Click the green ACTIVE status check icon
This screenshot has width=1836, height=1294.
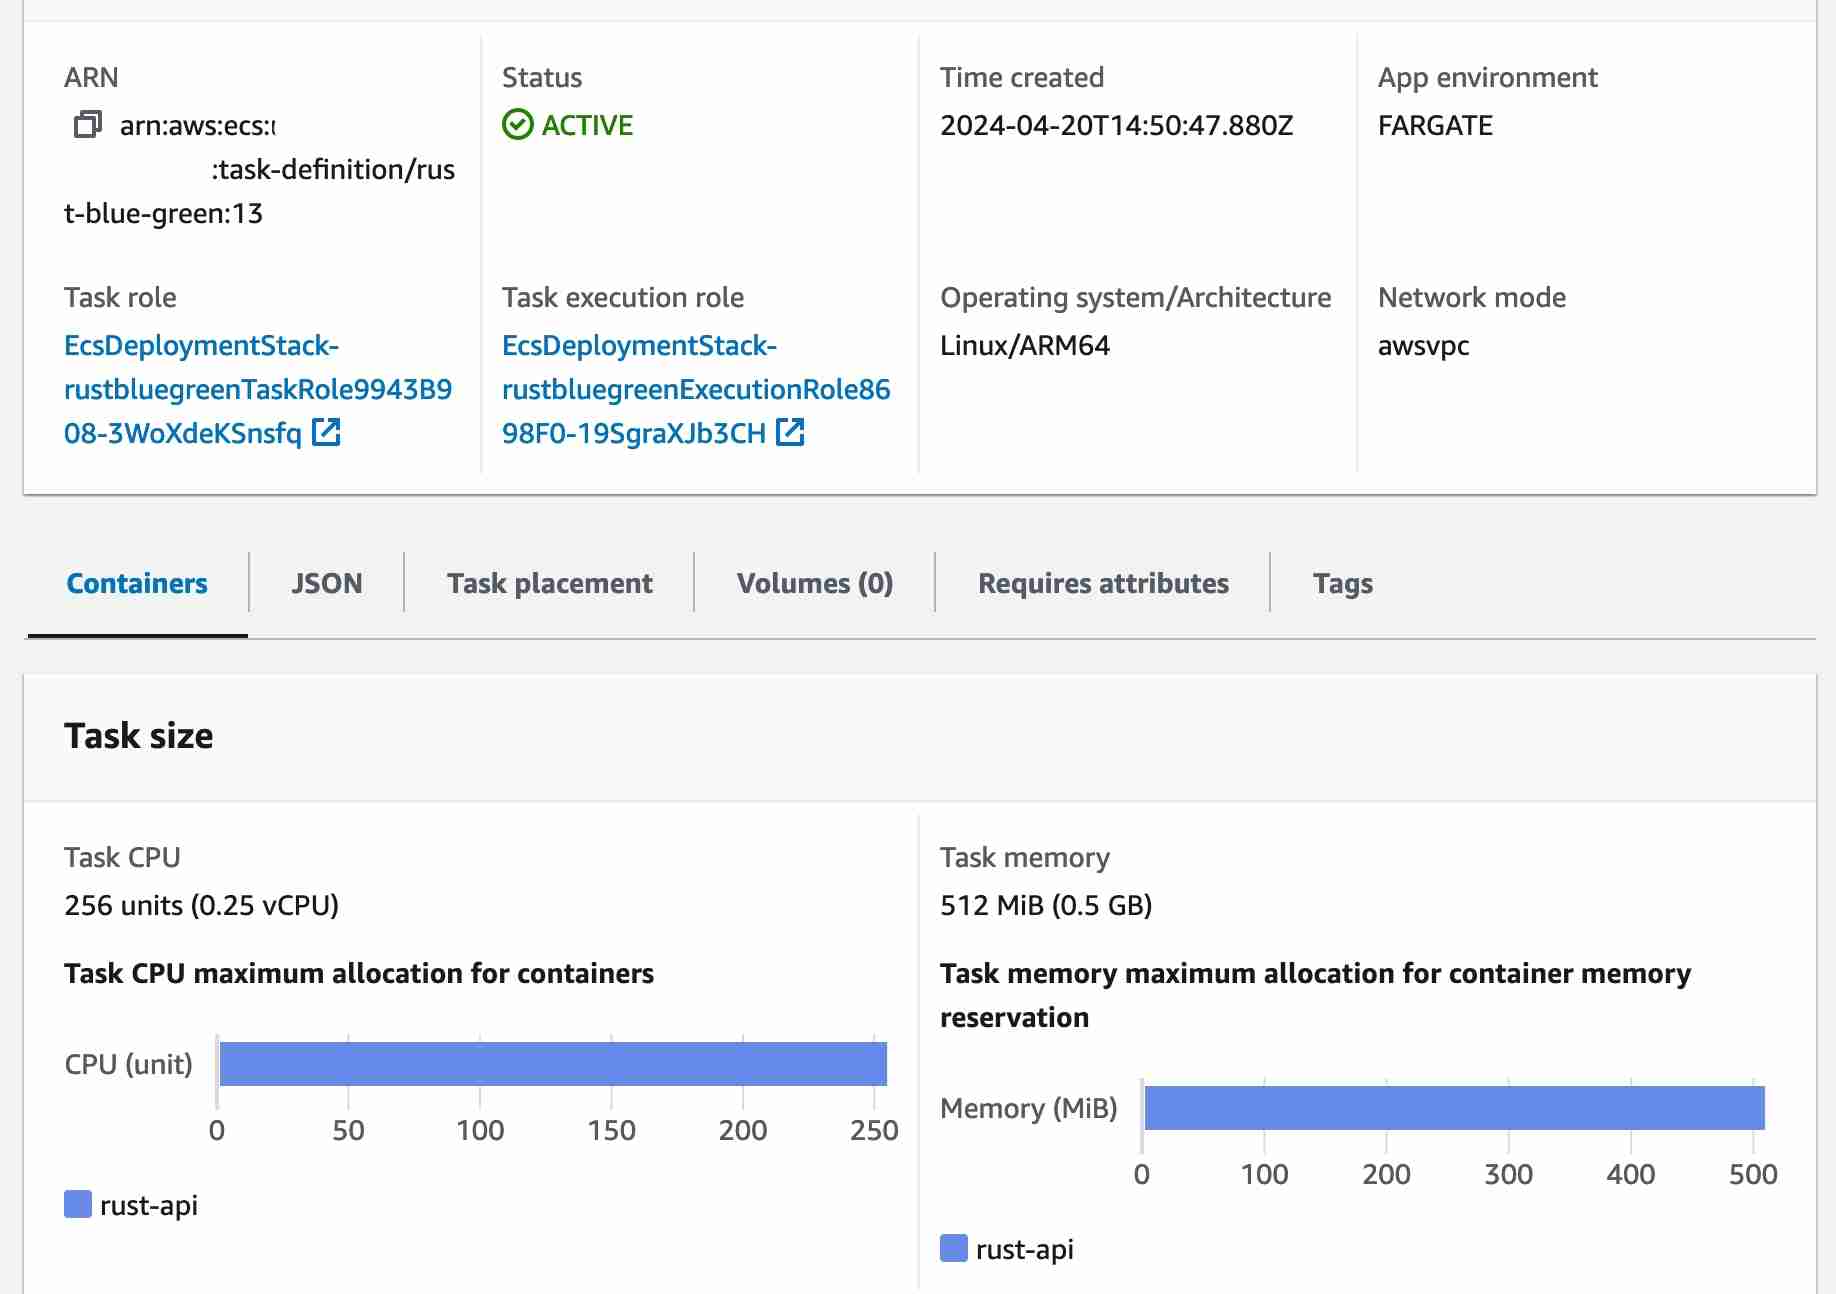[517, 125]
